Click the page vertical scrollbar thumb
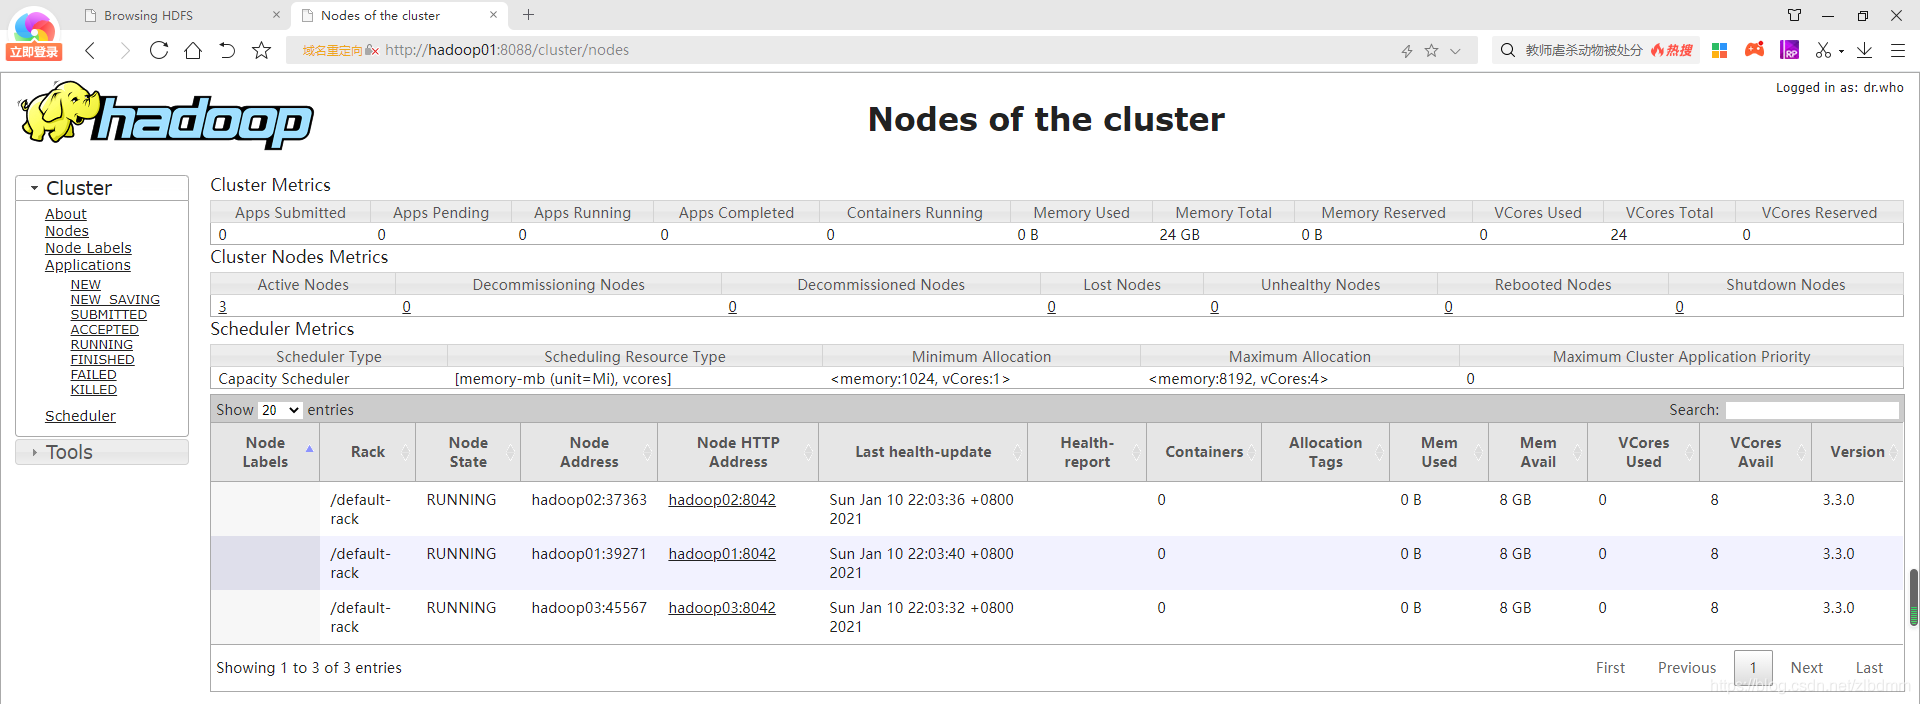 (1913, 597)
